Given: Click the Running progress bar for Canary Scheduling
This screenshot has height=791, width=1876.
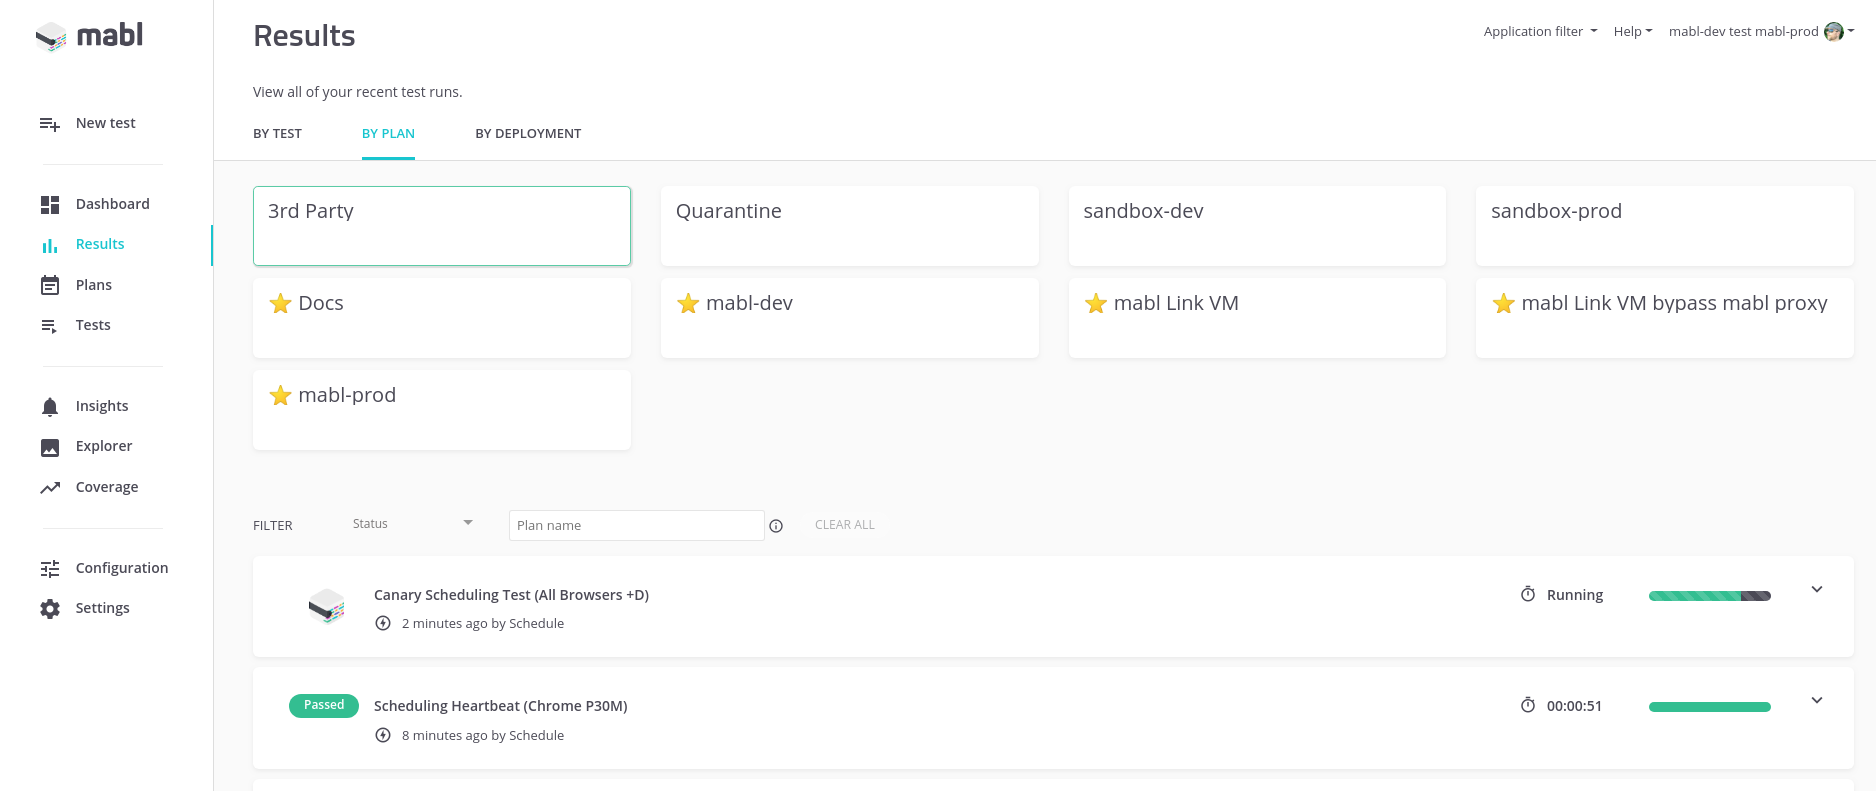Looking at the screenshot, I should point(1710,596).
